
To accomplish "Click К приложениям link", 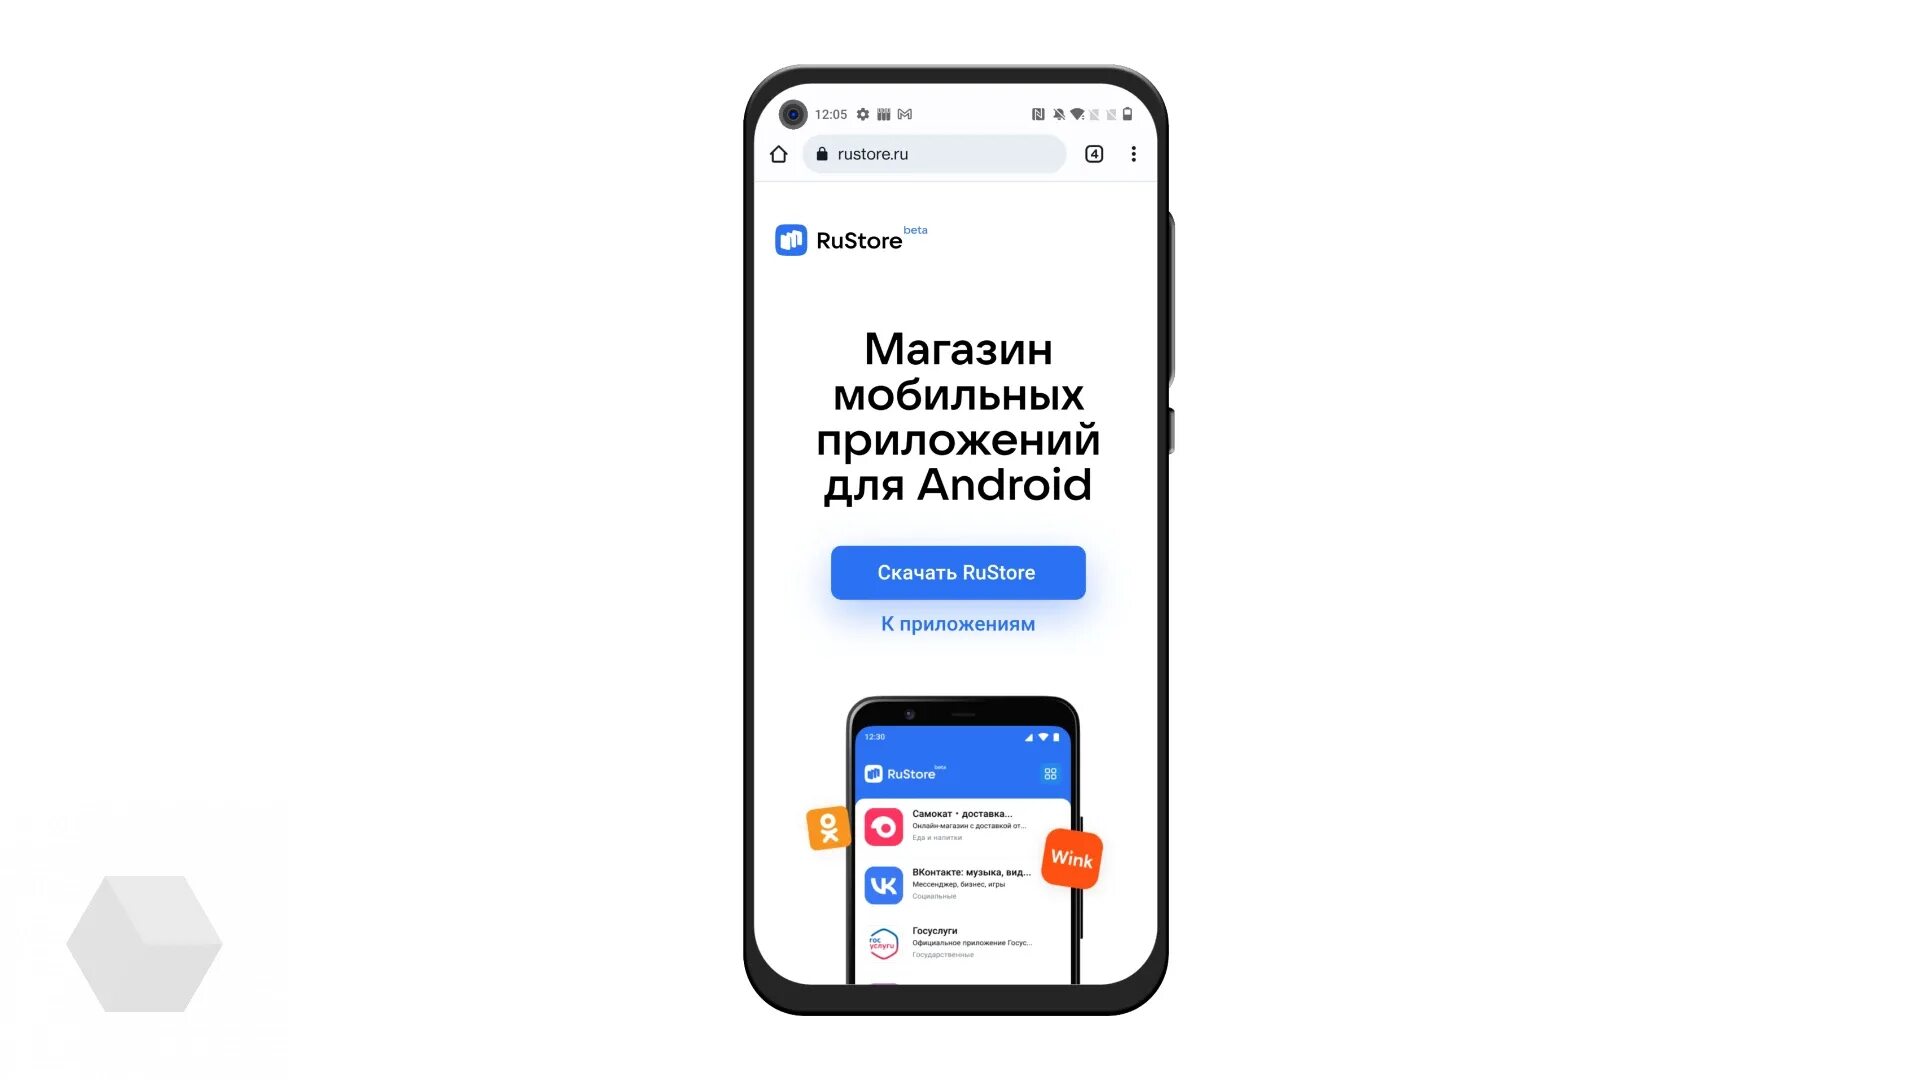I will [957, 624].
